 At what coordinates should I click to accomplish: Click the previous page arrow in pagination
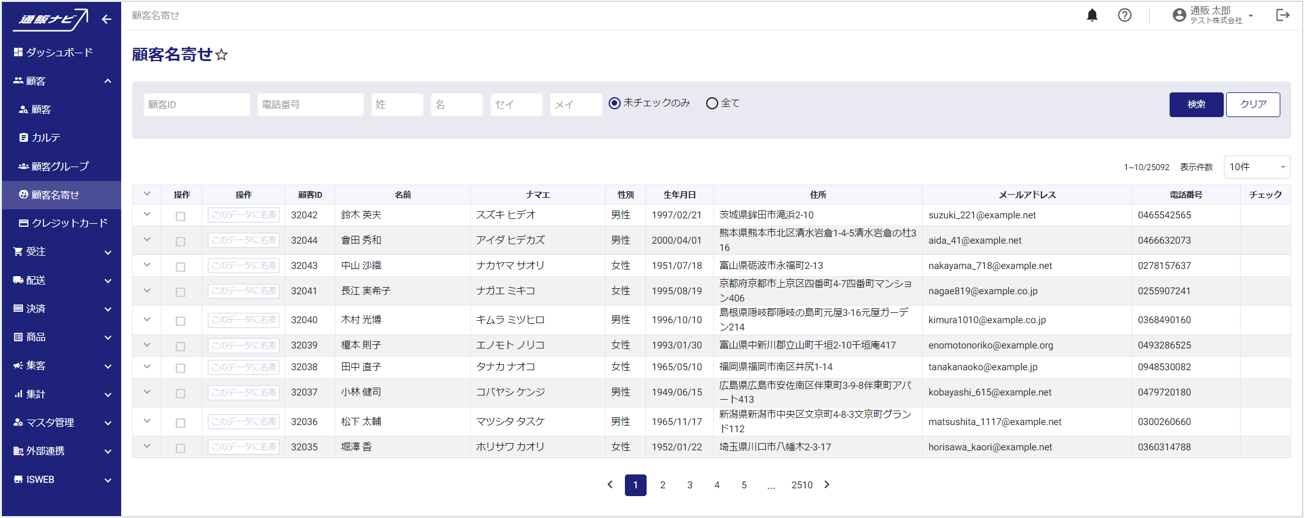[x=610, y=485]
